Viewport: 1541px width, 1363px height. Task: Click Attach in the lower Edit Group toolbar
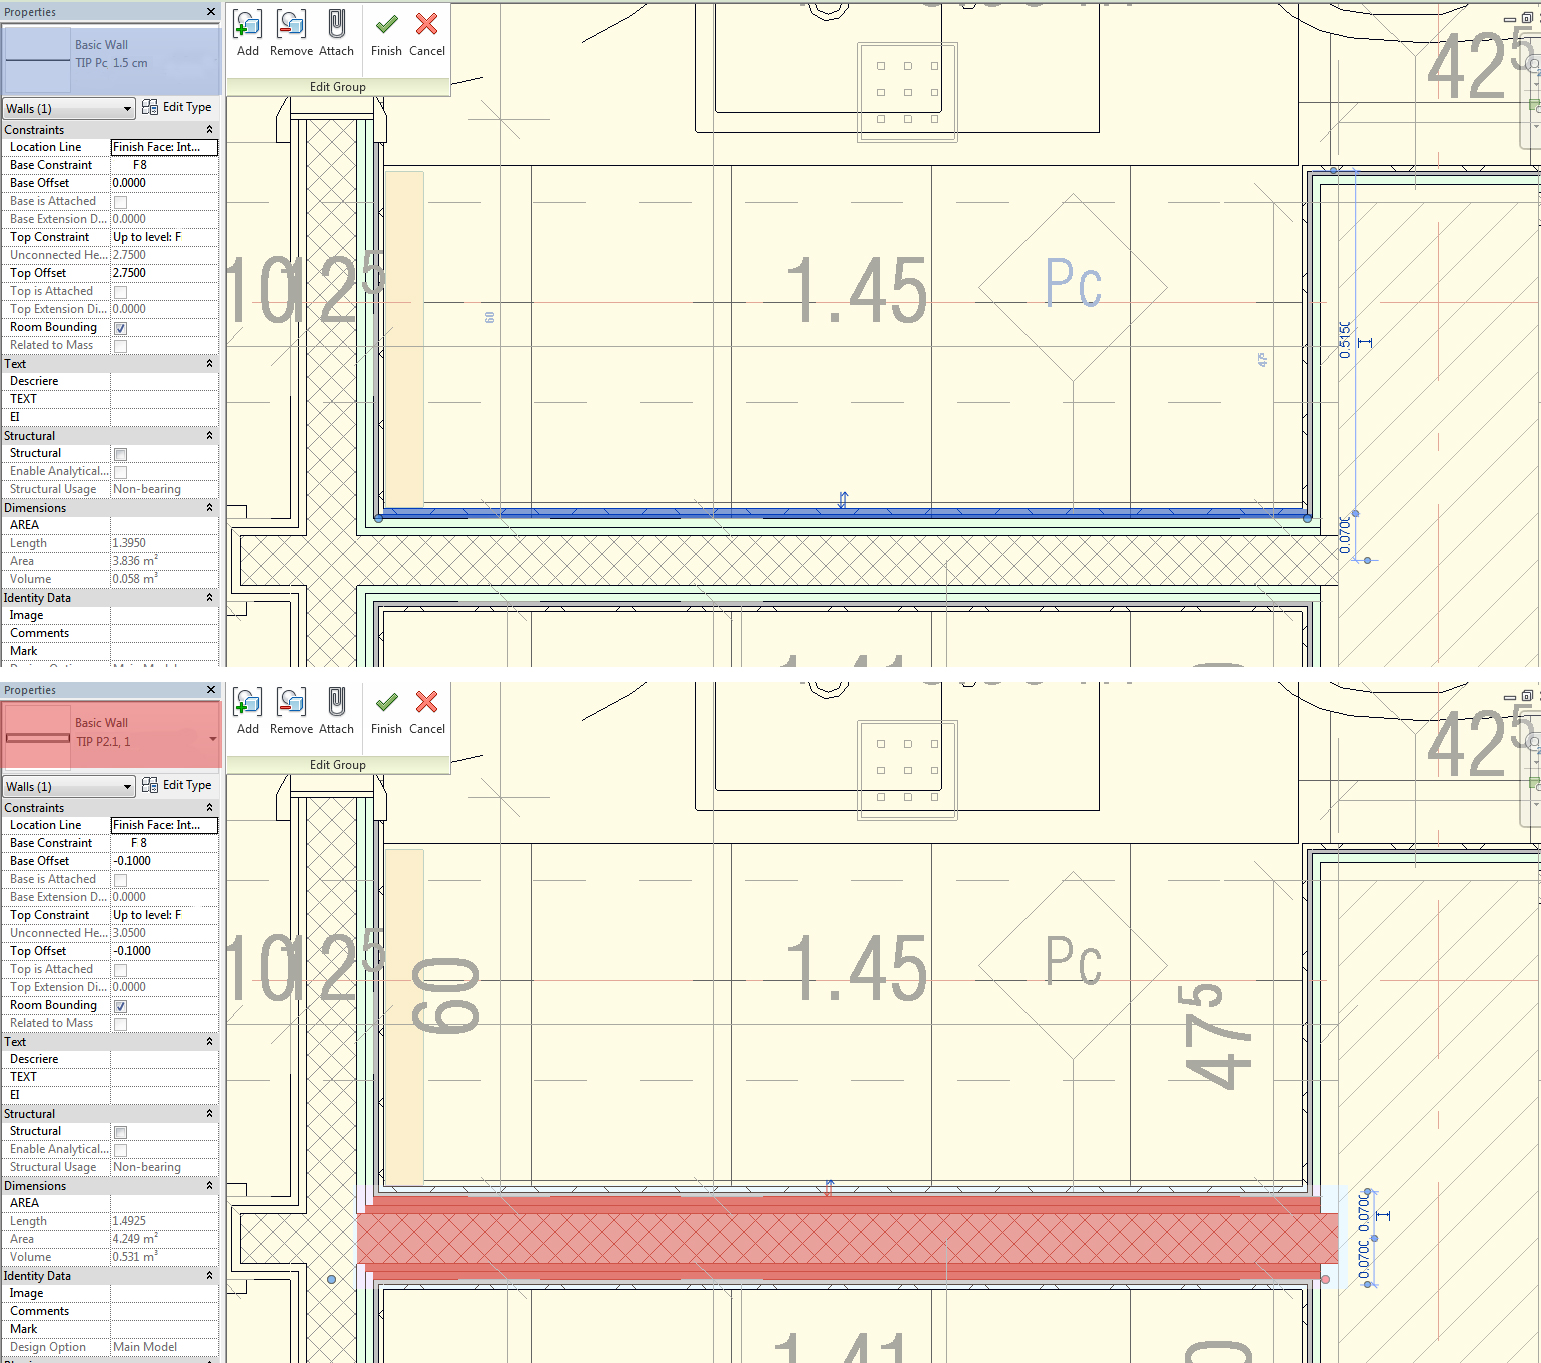[x=337, y=711]
